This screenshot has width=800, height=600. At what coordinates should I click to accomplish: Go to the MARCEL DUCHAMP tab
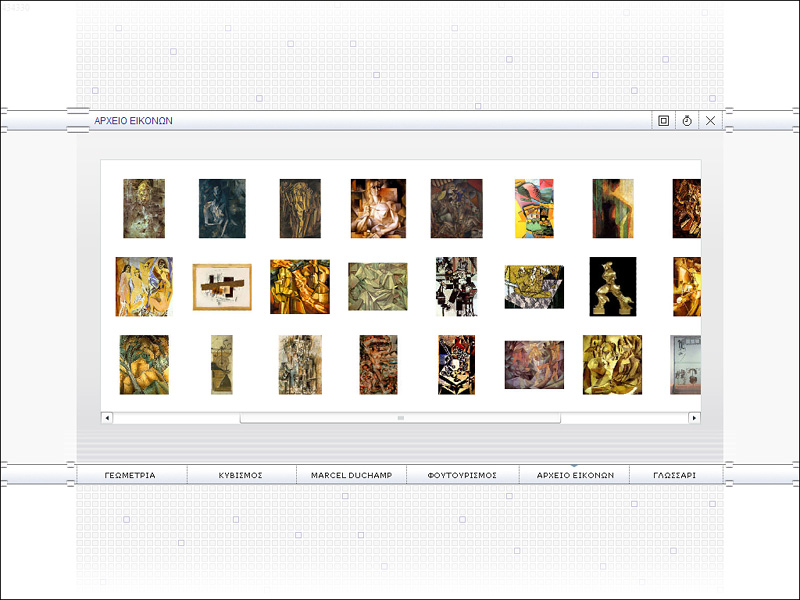pyautogui.click(x=352, y=475)
